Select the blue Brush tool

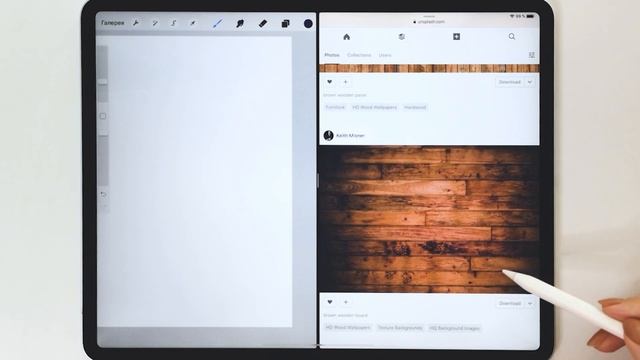tap(218, 24)
